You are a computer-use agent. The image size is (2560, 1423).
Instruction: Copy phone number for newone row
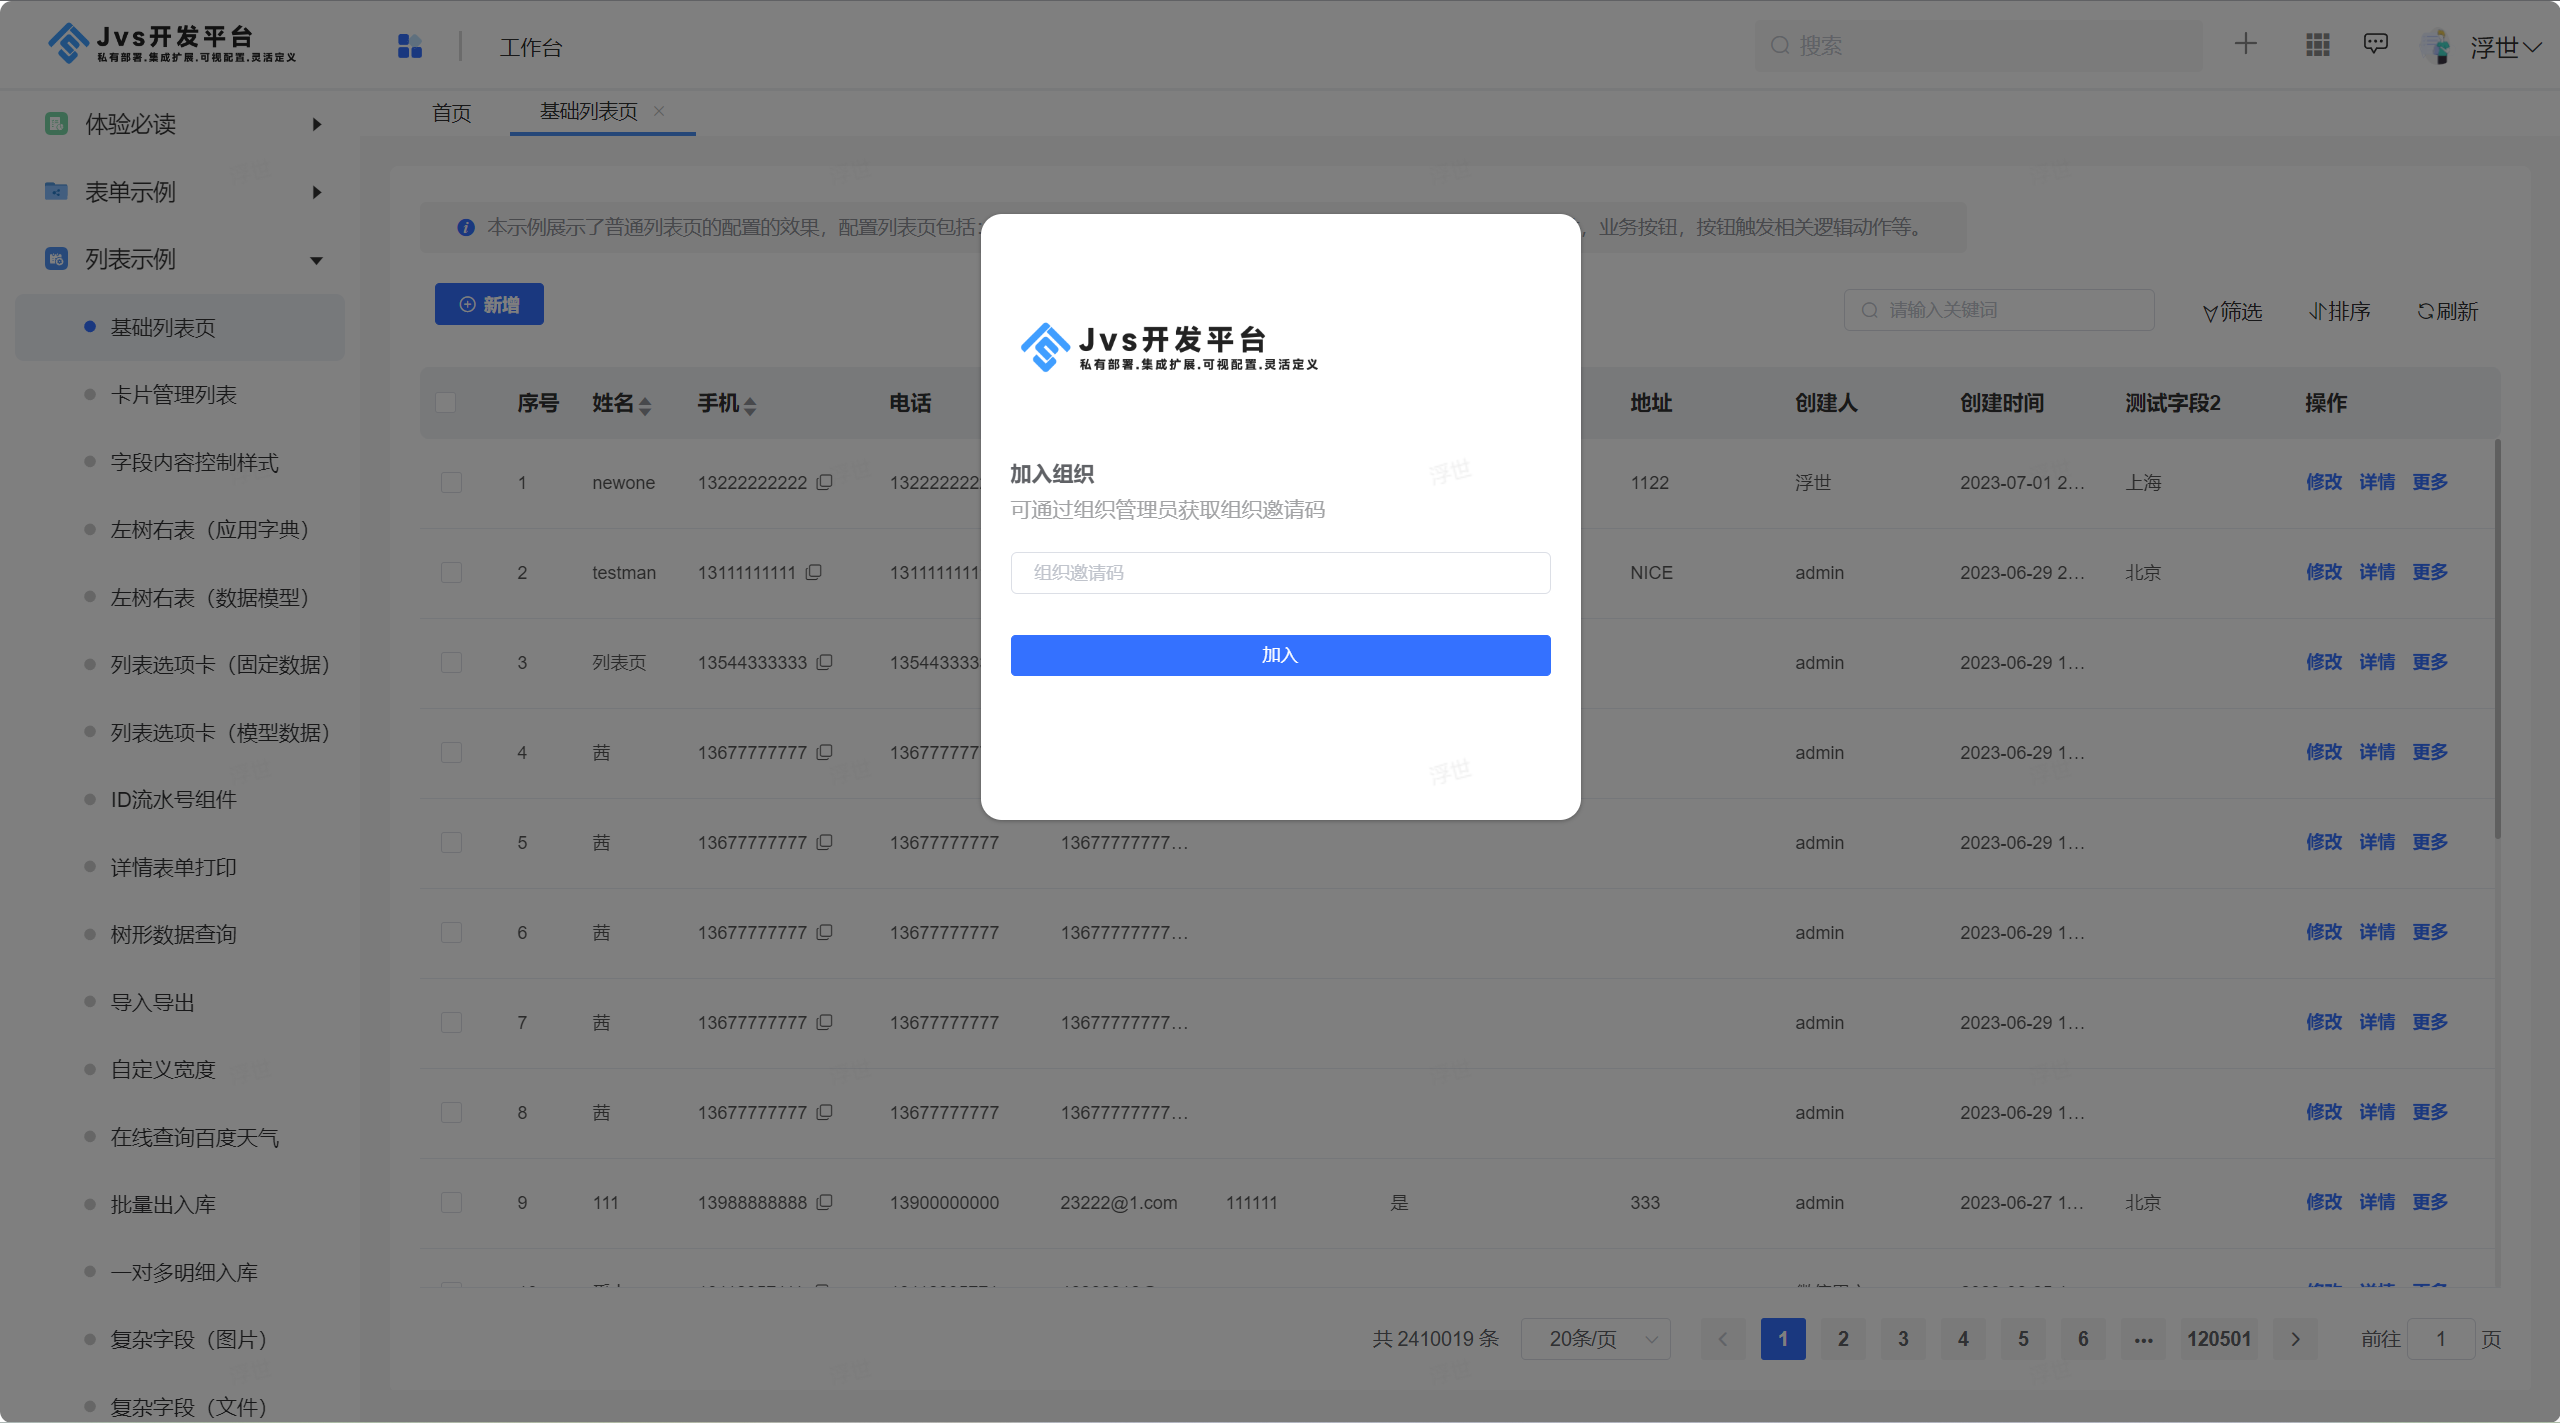[825, 482]
